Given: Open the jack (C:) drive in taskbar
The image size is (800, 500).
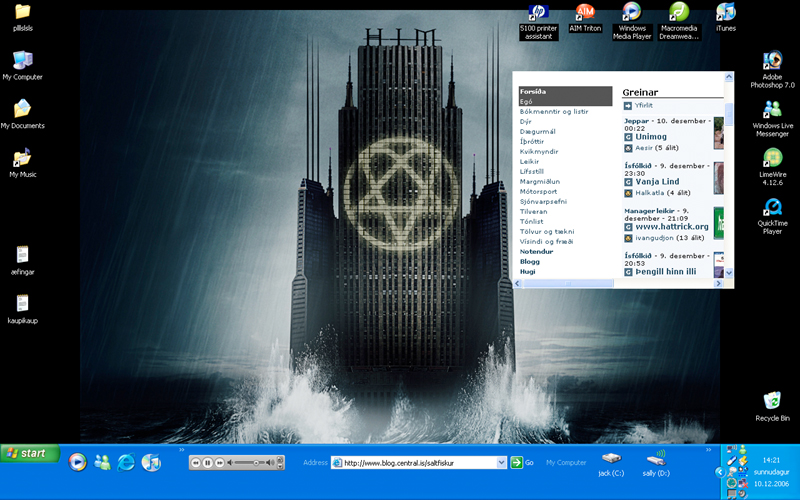Looking at the screenshot, I should (611, 465).
